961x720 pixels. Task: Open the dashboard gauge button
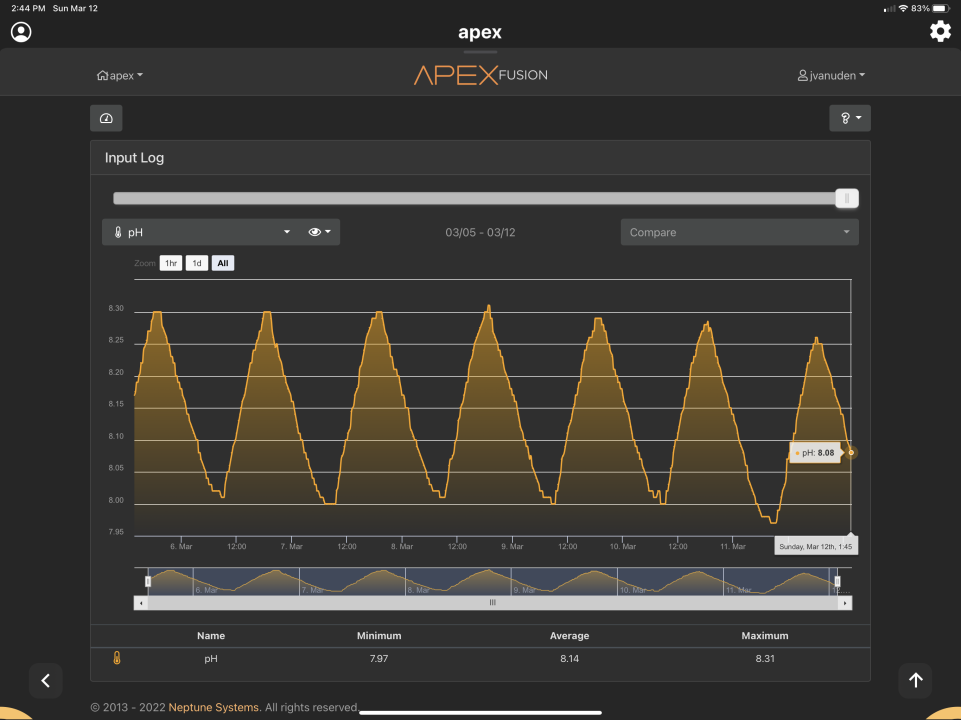(x=106, y=118)
